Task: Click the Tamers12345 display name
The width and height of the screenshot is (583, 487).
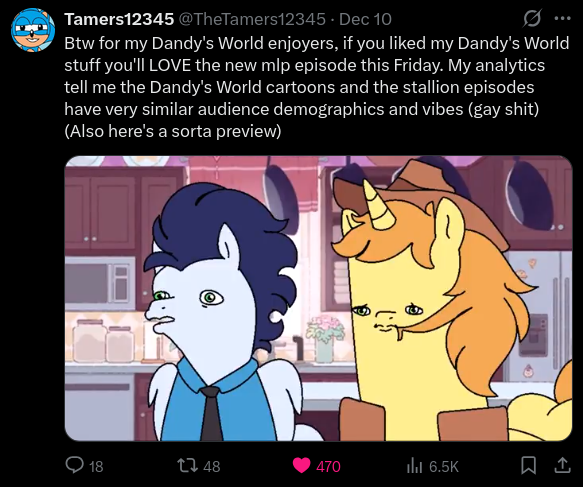Action: tap(119, 19)
